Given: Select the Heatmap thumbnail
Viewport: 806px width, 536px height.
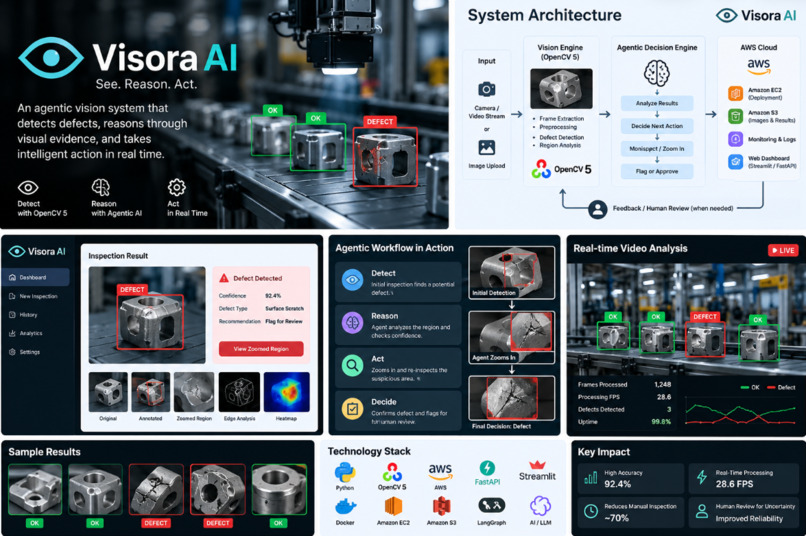Looking at the screenshot, I should click(286, 392).
